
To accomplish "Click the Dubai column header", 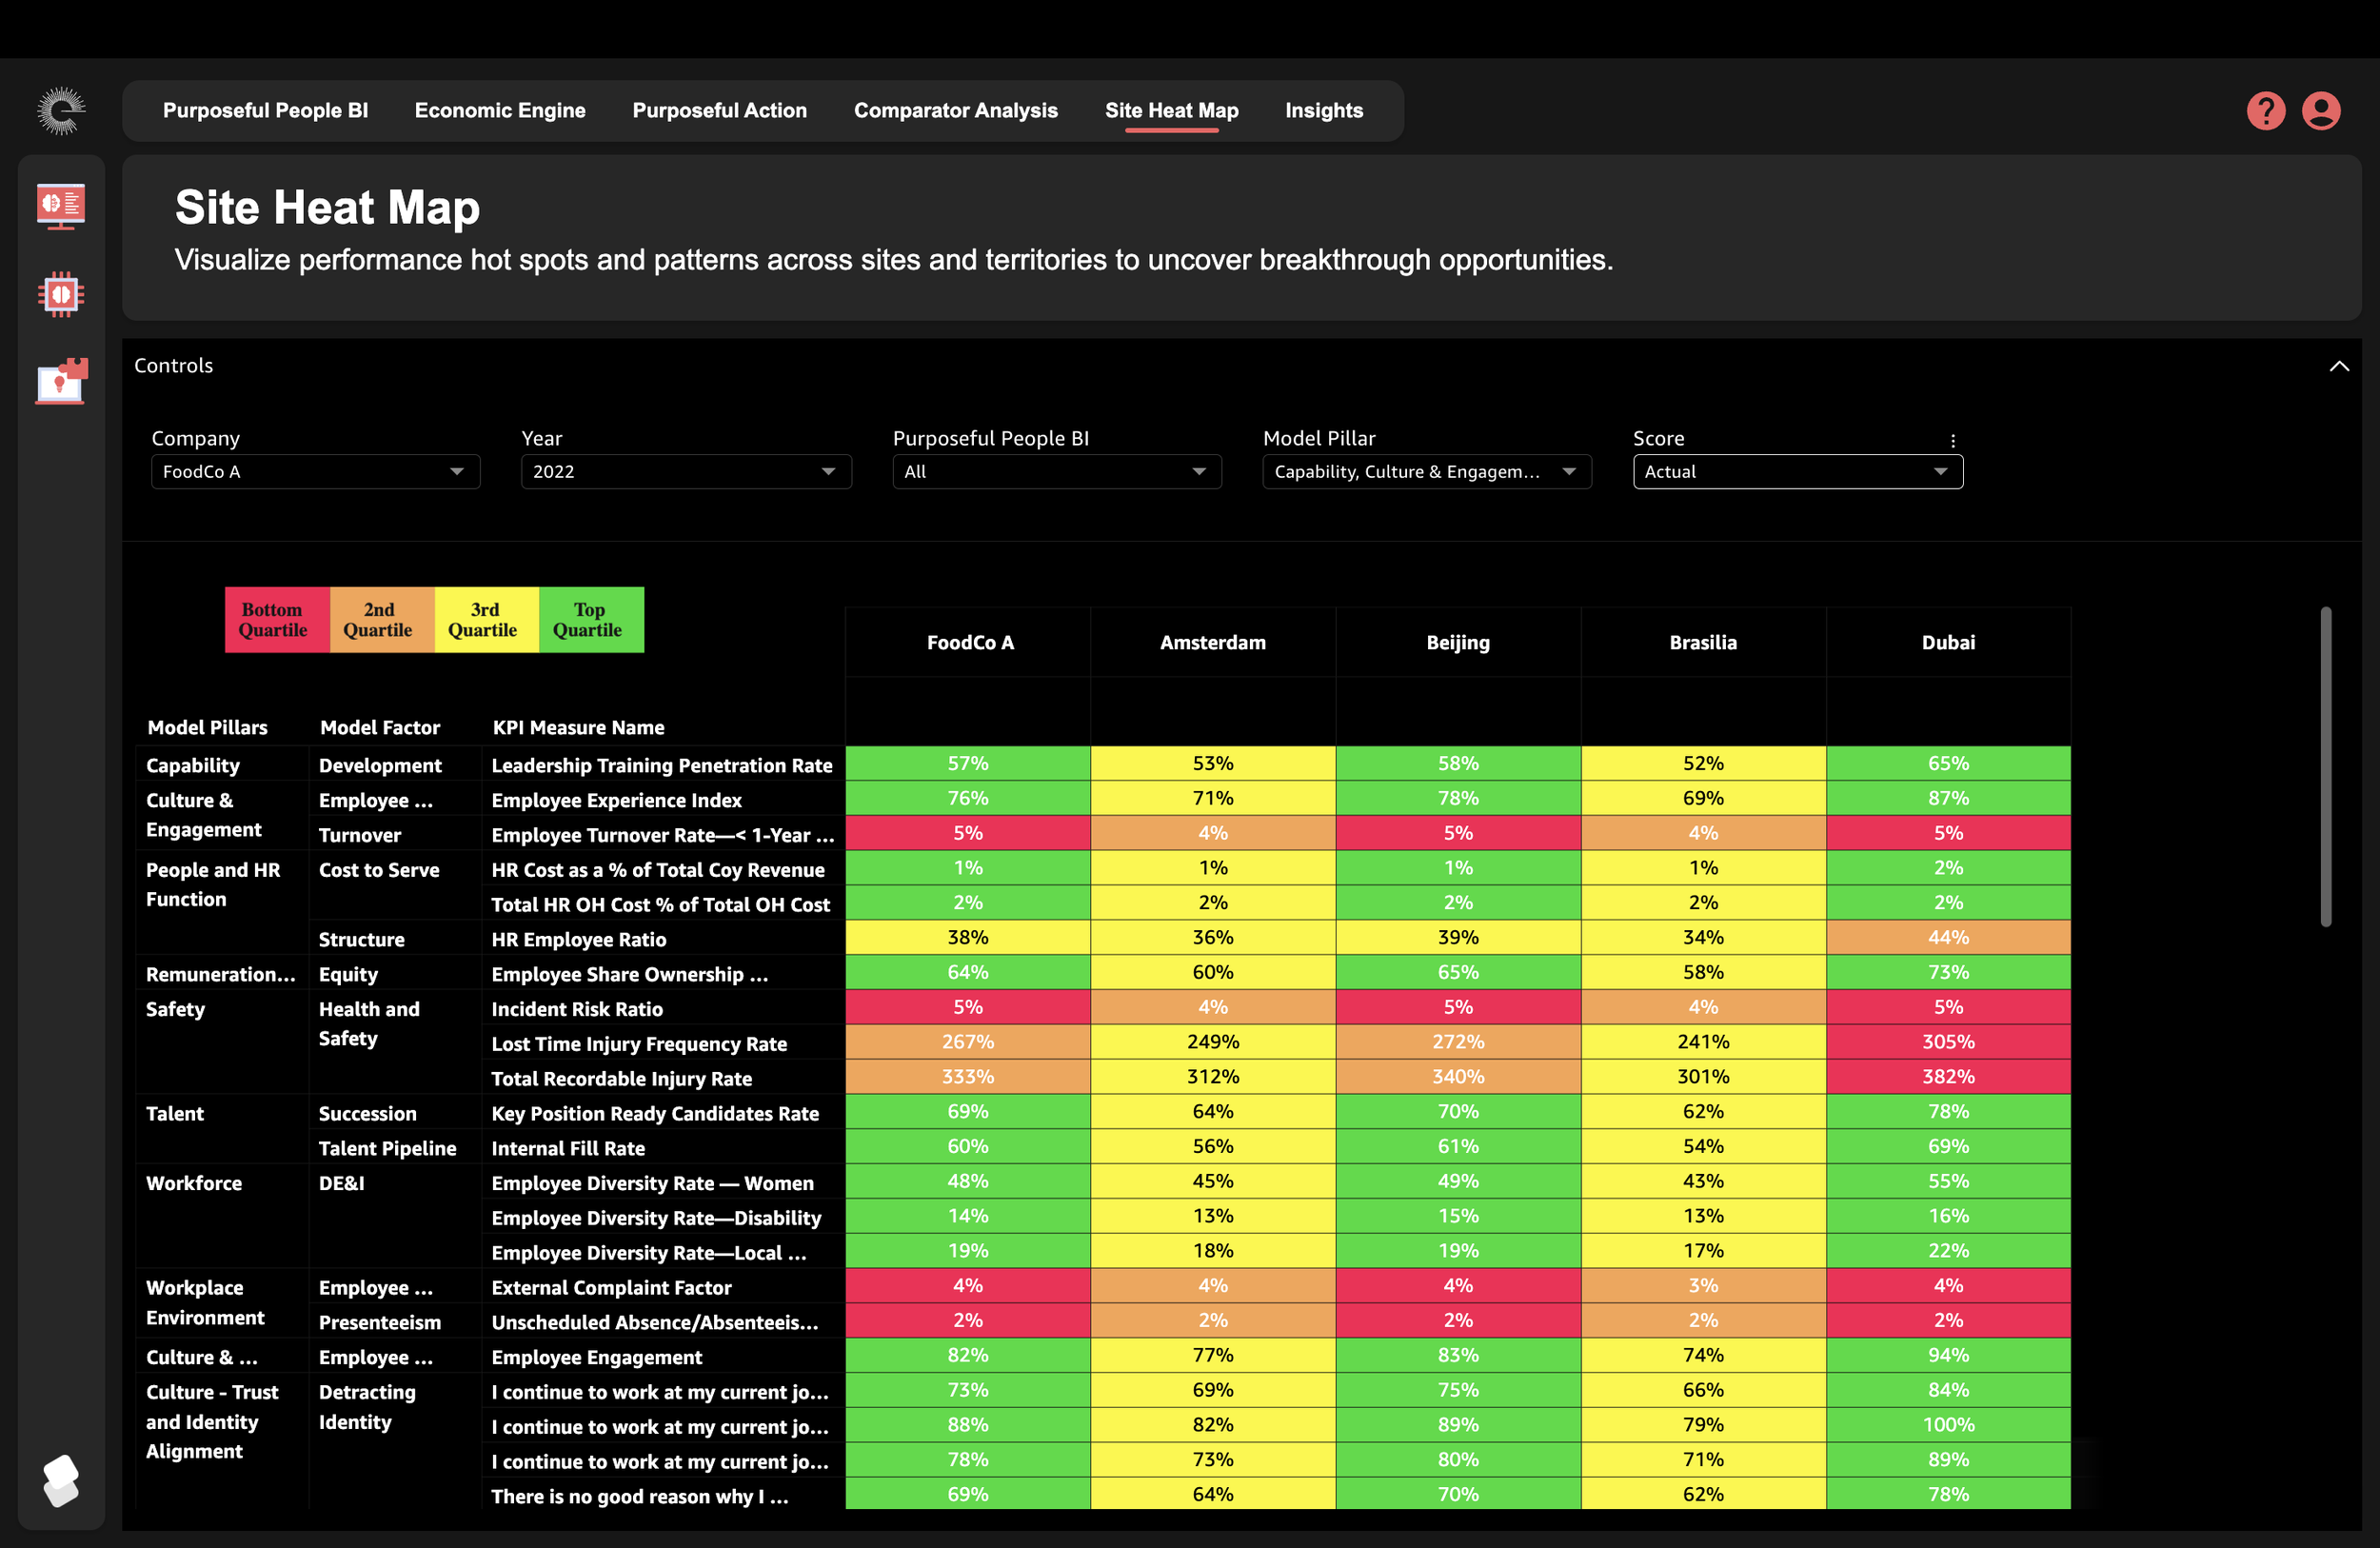I will [1947, 642].
